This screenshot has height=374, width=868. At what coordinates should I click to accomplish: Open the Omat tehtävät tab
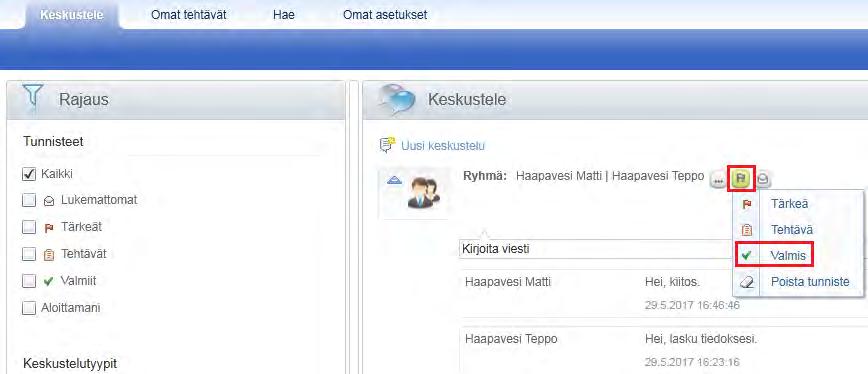point(189,15)
